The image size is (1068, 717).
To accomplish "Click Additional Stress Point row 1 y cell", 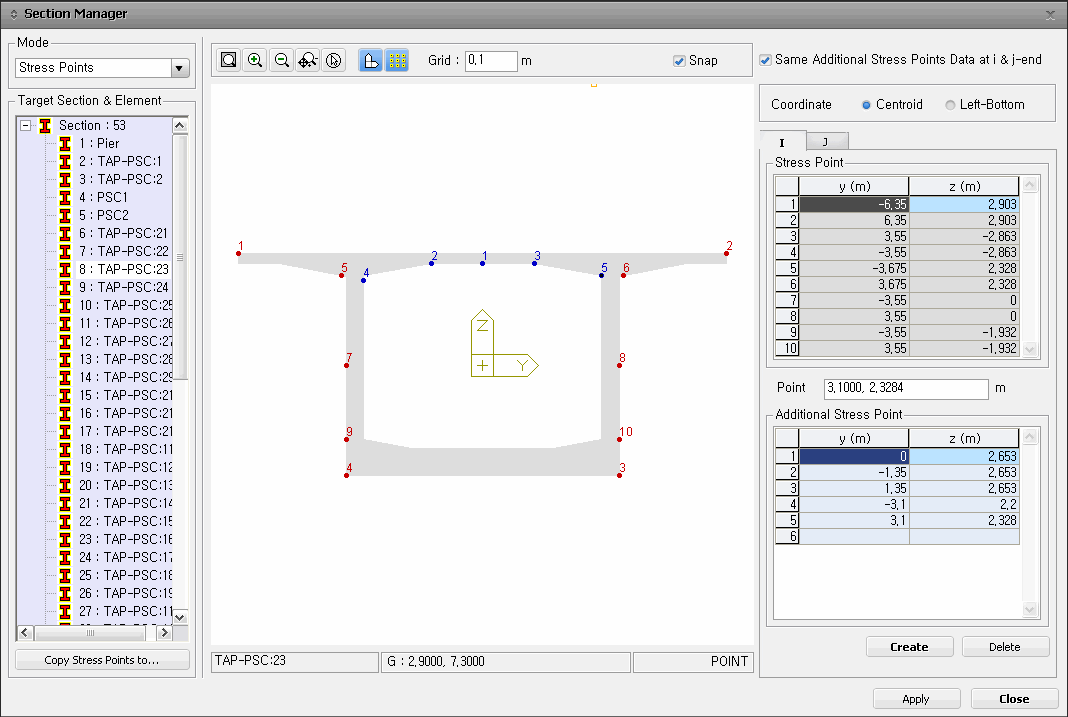I will point(854,456).
